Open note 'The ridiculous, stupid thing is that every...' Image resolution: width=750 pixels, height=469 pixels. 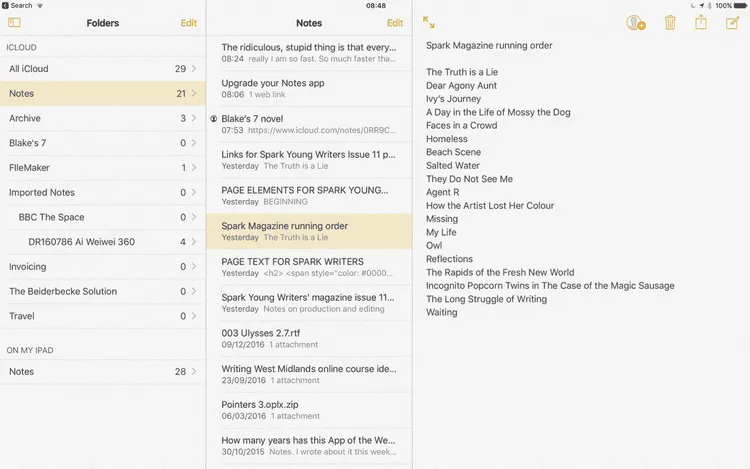tap(309, 53)
